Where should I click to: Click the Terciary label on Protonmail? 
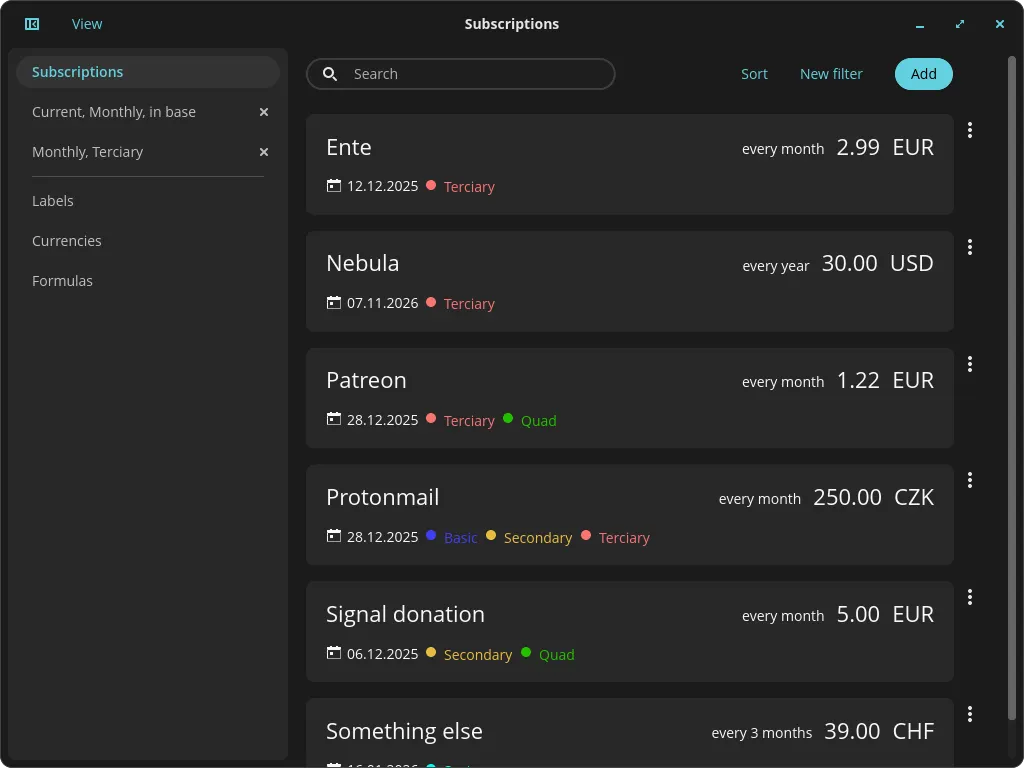[624, 537]
